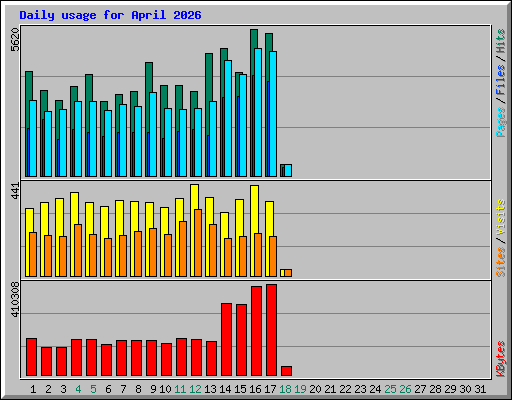This screenshot has width=512, height=400.
Task: Click day 4 on the date axis
Action: tap(78, 389)
